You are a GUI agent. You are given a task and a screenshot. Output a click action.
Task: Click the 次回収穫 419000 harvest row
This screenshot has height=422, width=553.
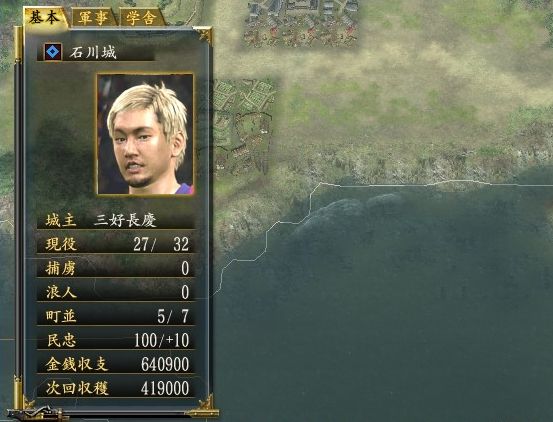point(116,388)
